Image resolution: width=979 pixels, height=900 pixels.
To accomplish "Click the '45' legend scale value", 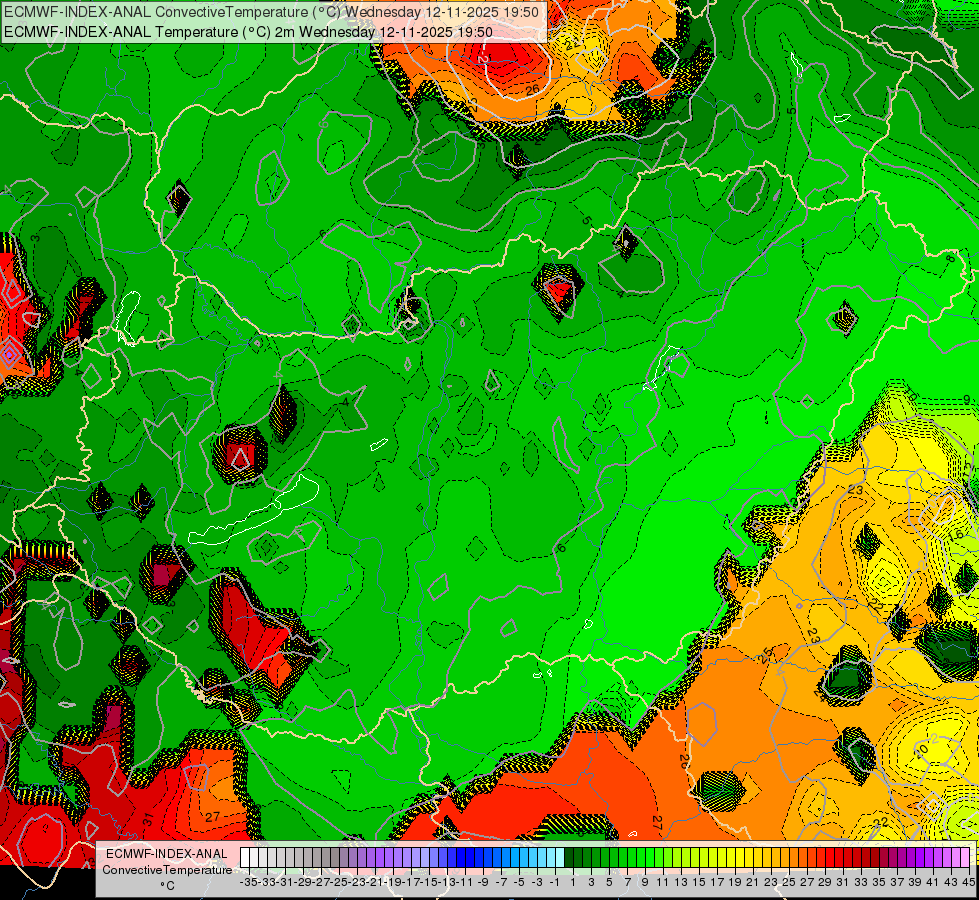I will tap(969, 882).
